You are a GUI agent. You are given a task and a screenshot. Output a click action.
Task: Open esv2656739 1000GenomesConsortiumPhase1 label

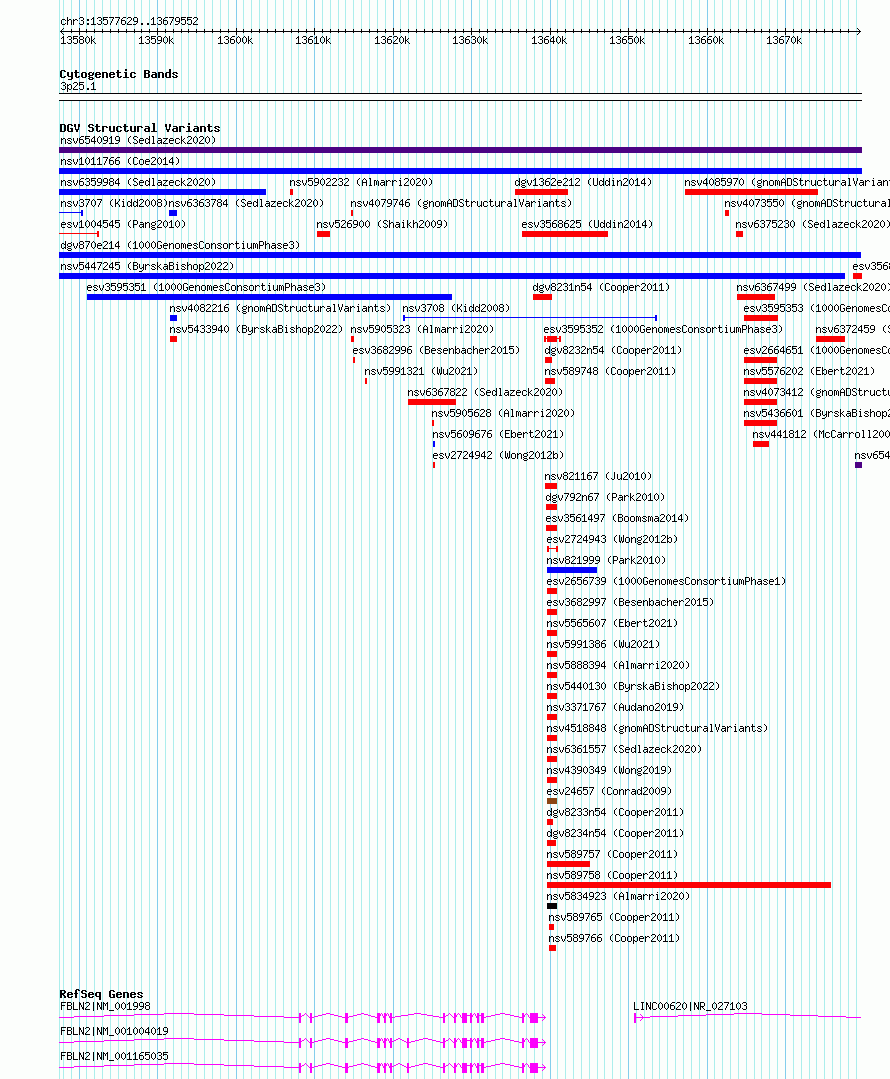coord(666,581)
